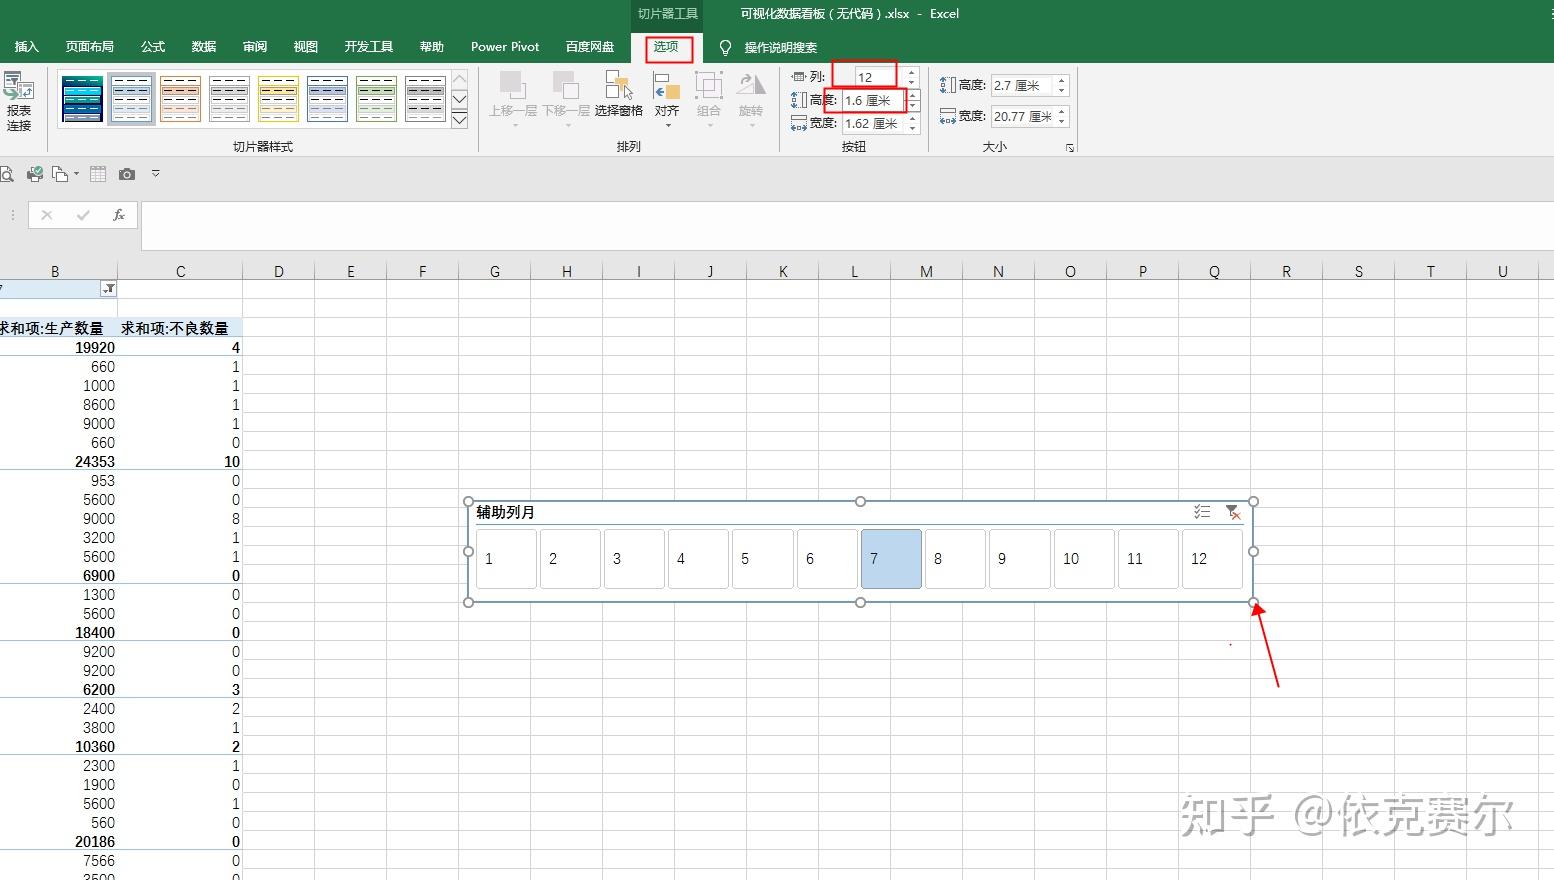
Task: Expand the slicer styles gallery (more)
Action: (460, 120)
